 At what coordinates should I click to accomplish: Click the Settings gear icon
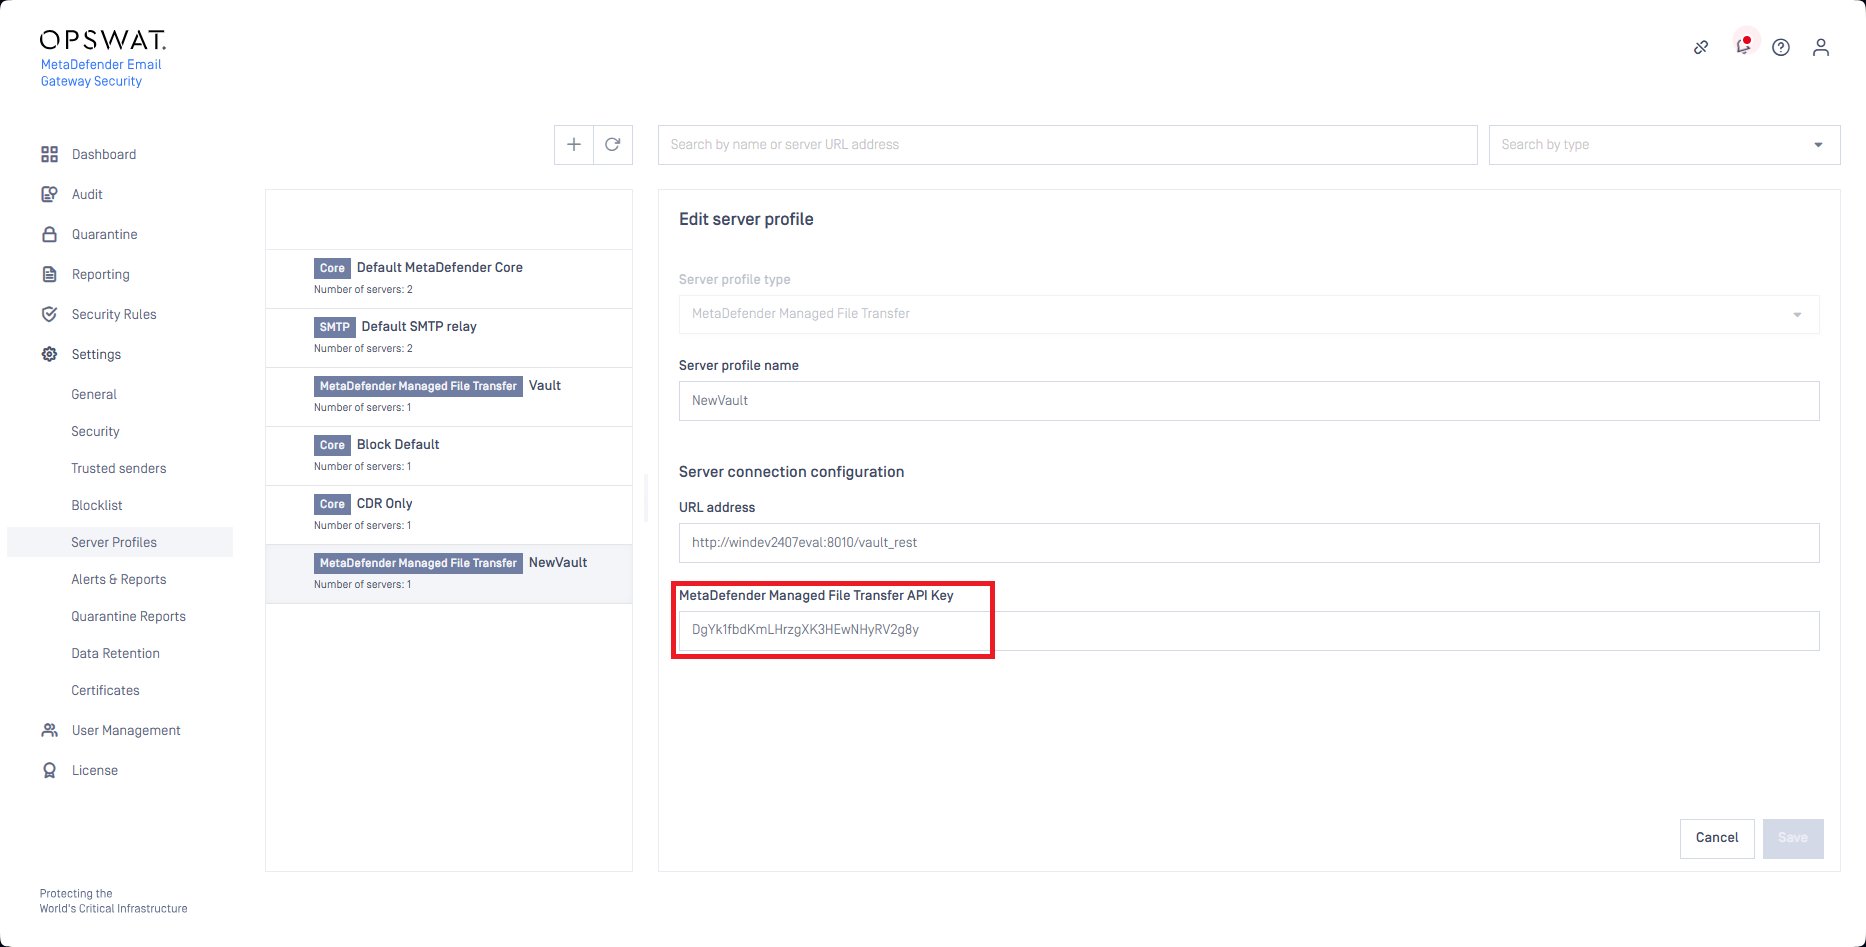click(x=49, y=354)
